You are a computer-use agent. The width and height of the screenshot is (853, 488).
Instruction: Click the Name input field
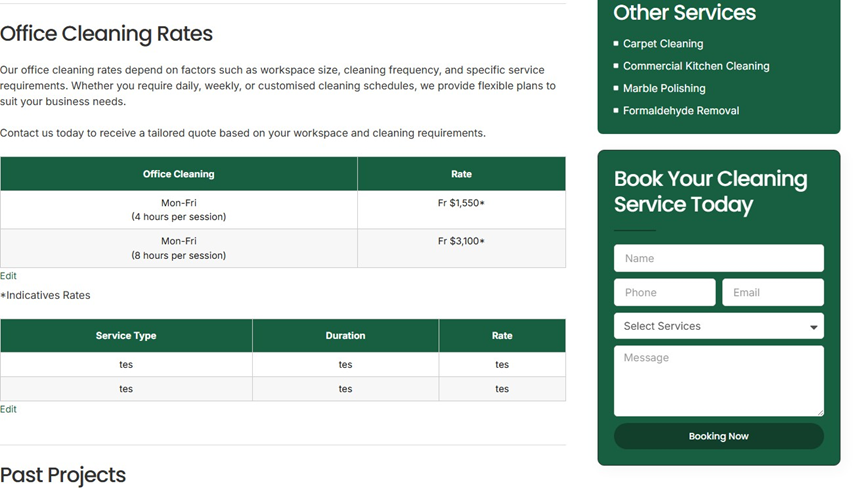tap(718, 258)
